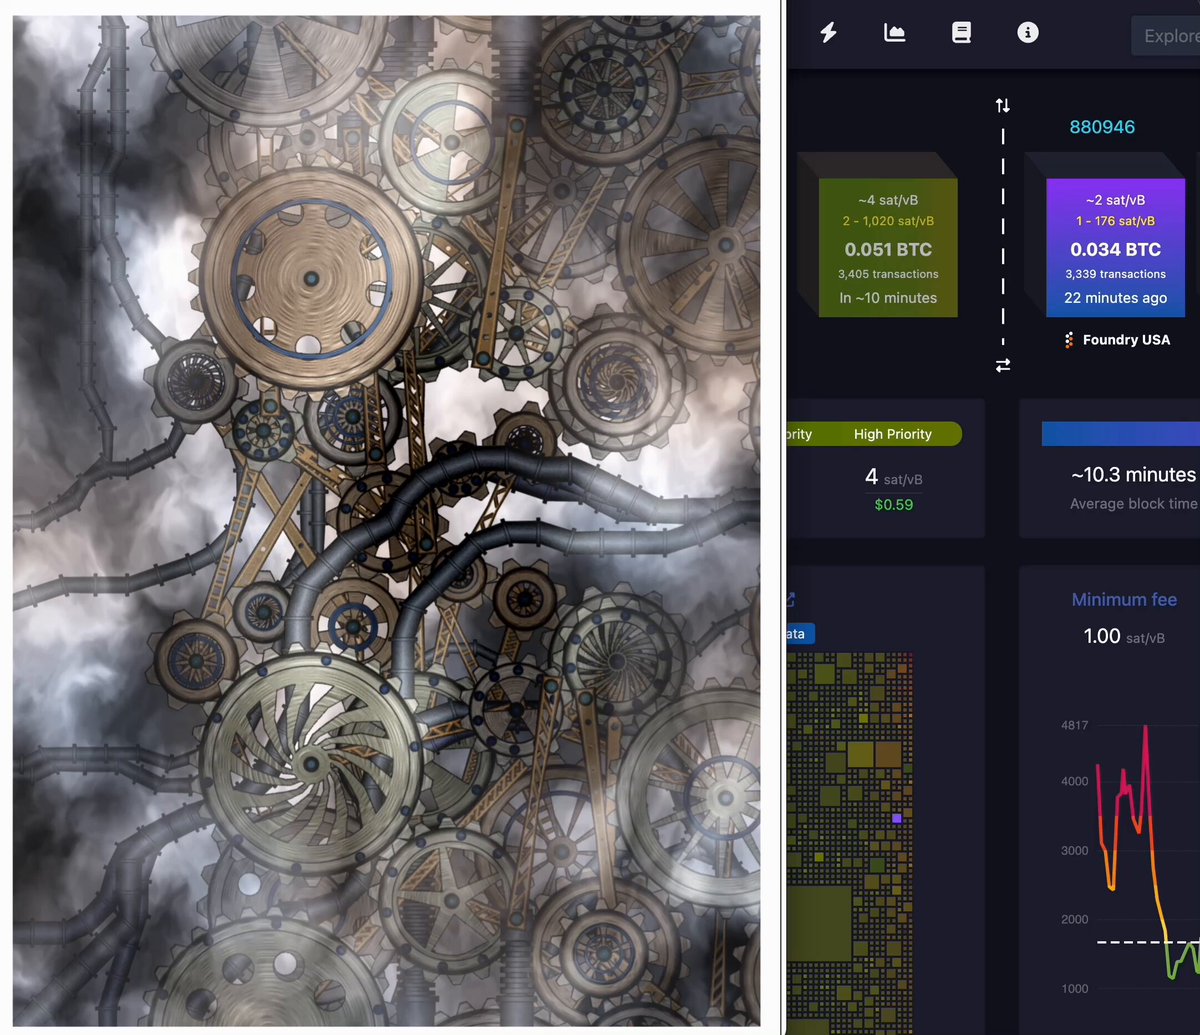Image resolution: width=1200 pixels, height=1035 pixels.
Task: Click the "1 - 176 sat/vB" fee range
Action: [1116, 221]
